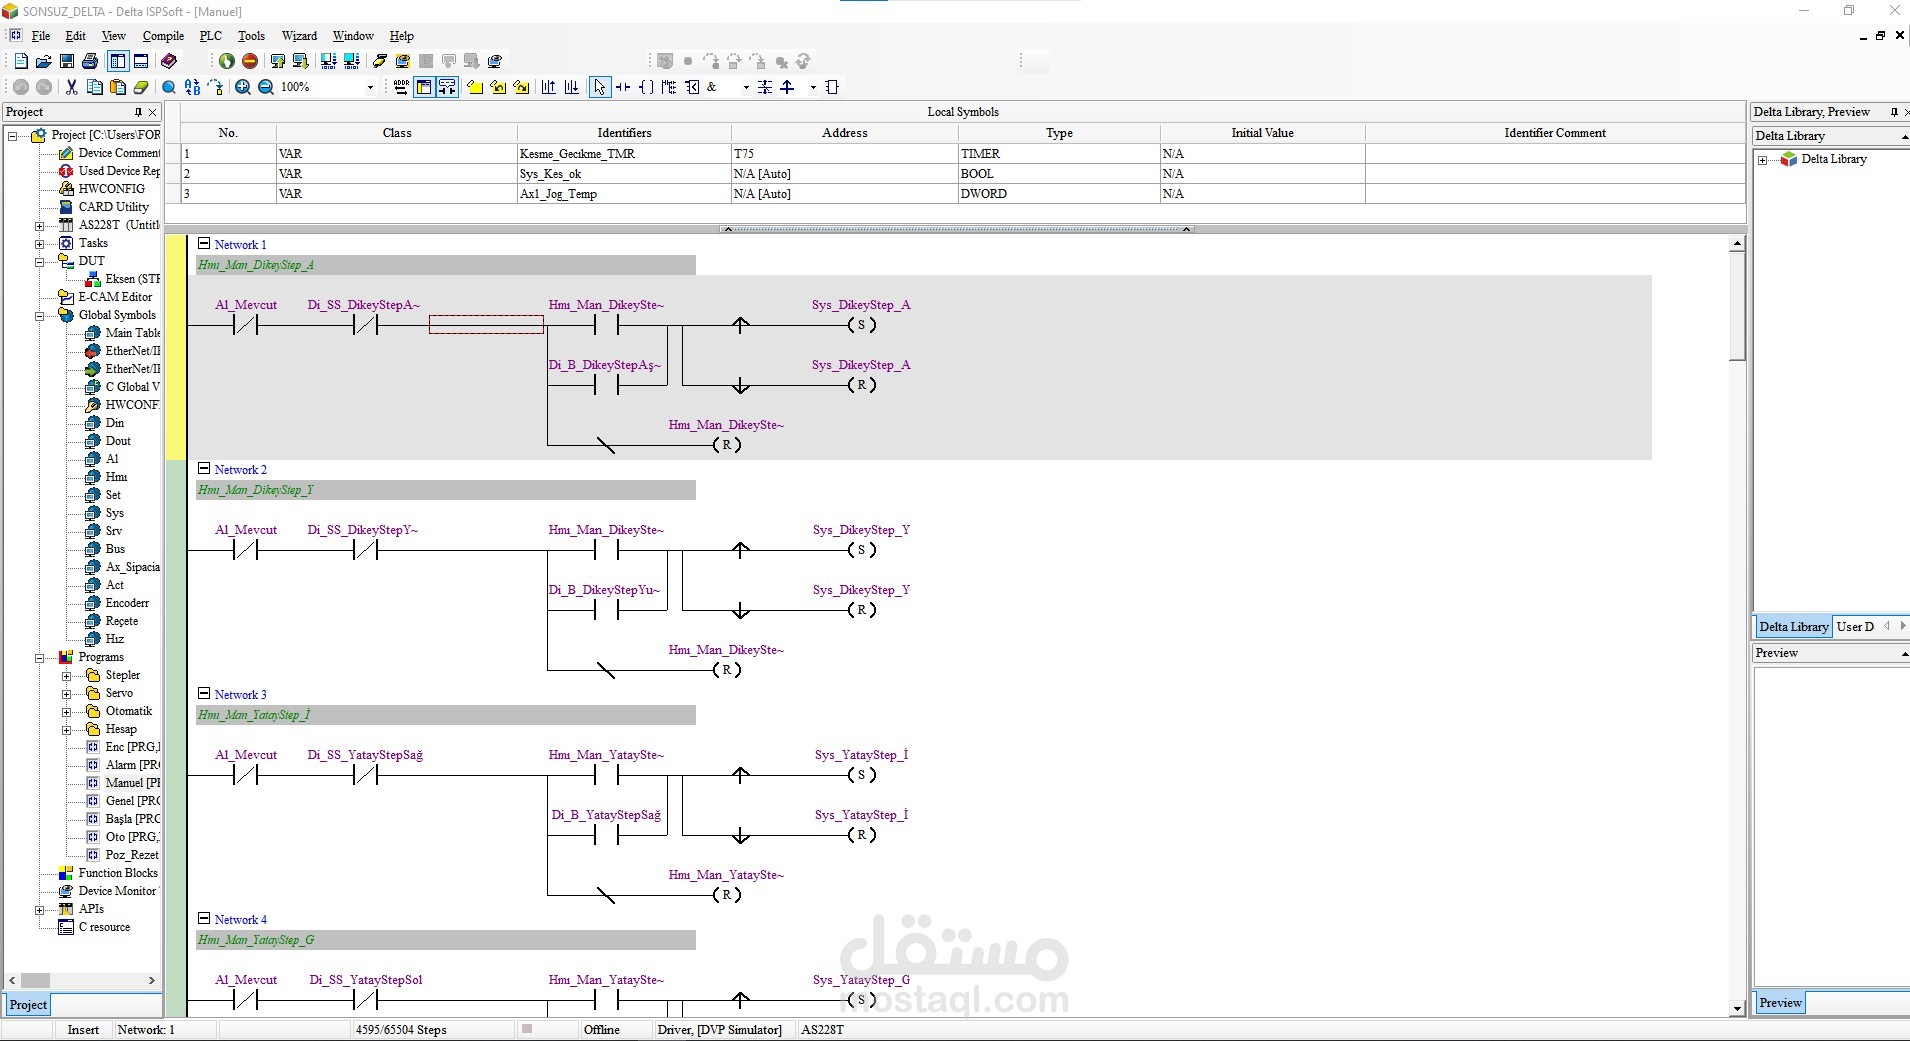Collapse Network 1 with its minus box
Screen dimensions: 1910x1041
204,243
